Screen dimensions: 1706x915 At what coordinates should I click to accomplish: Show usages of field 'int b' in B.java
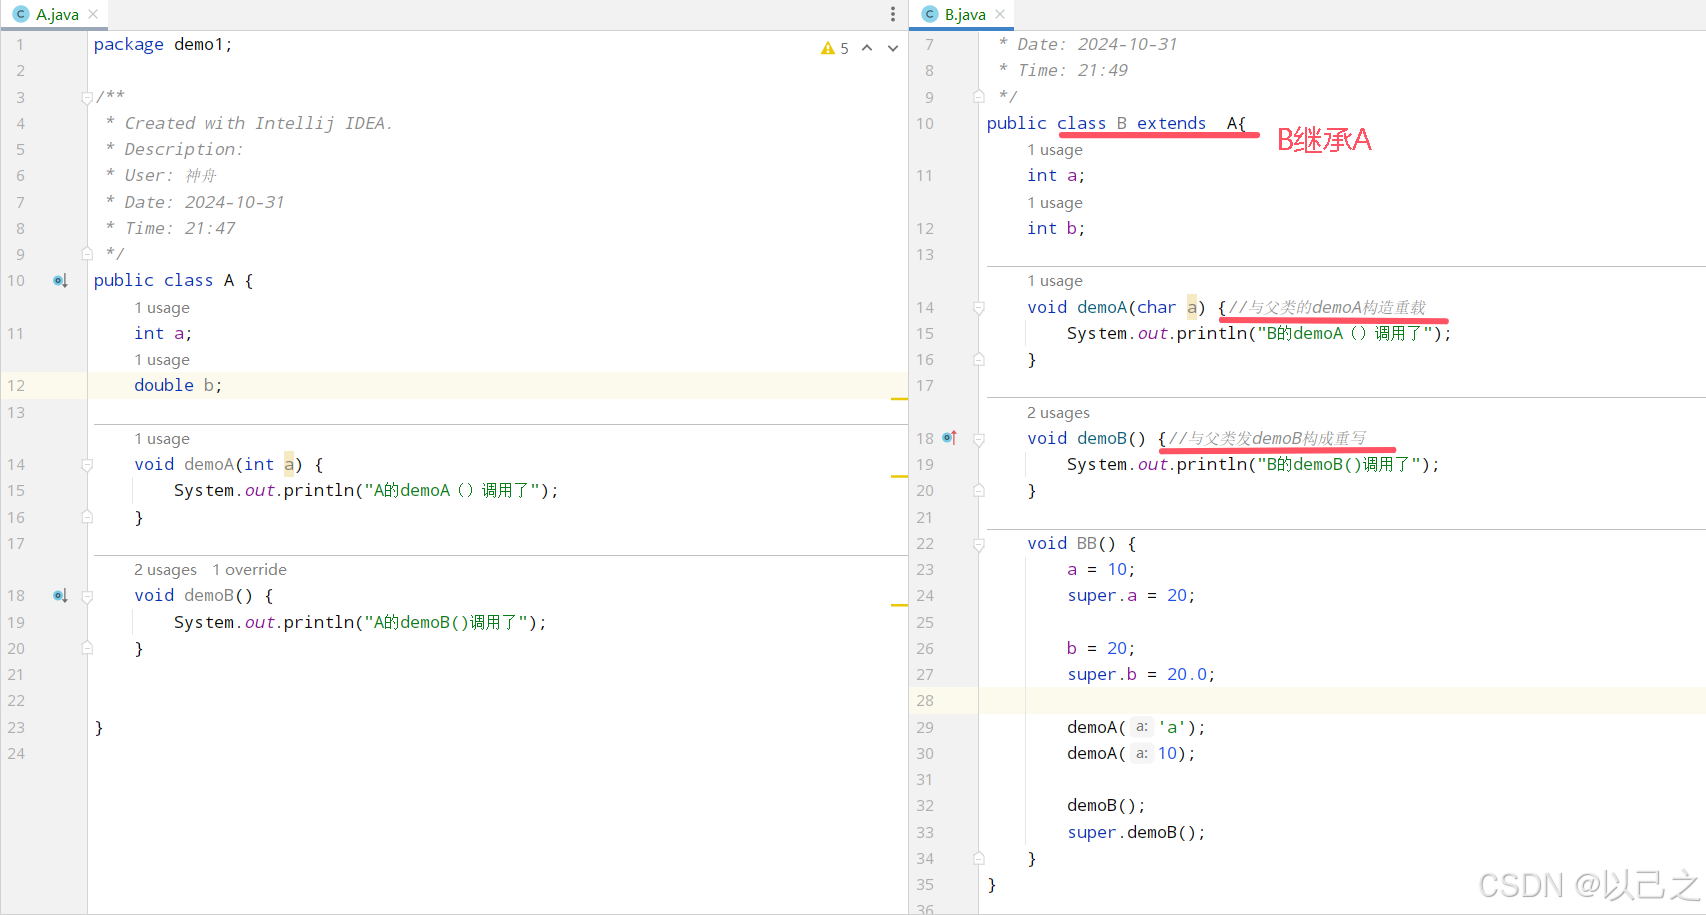tap(1055, 203)
